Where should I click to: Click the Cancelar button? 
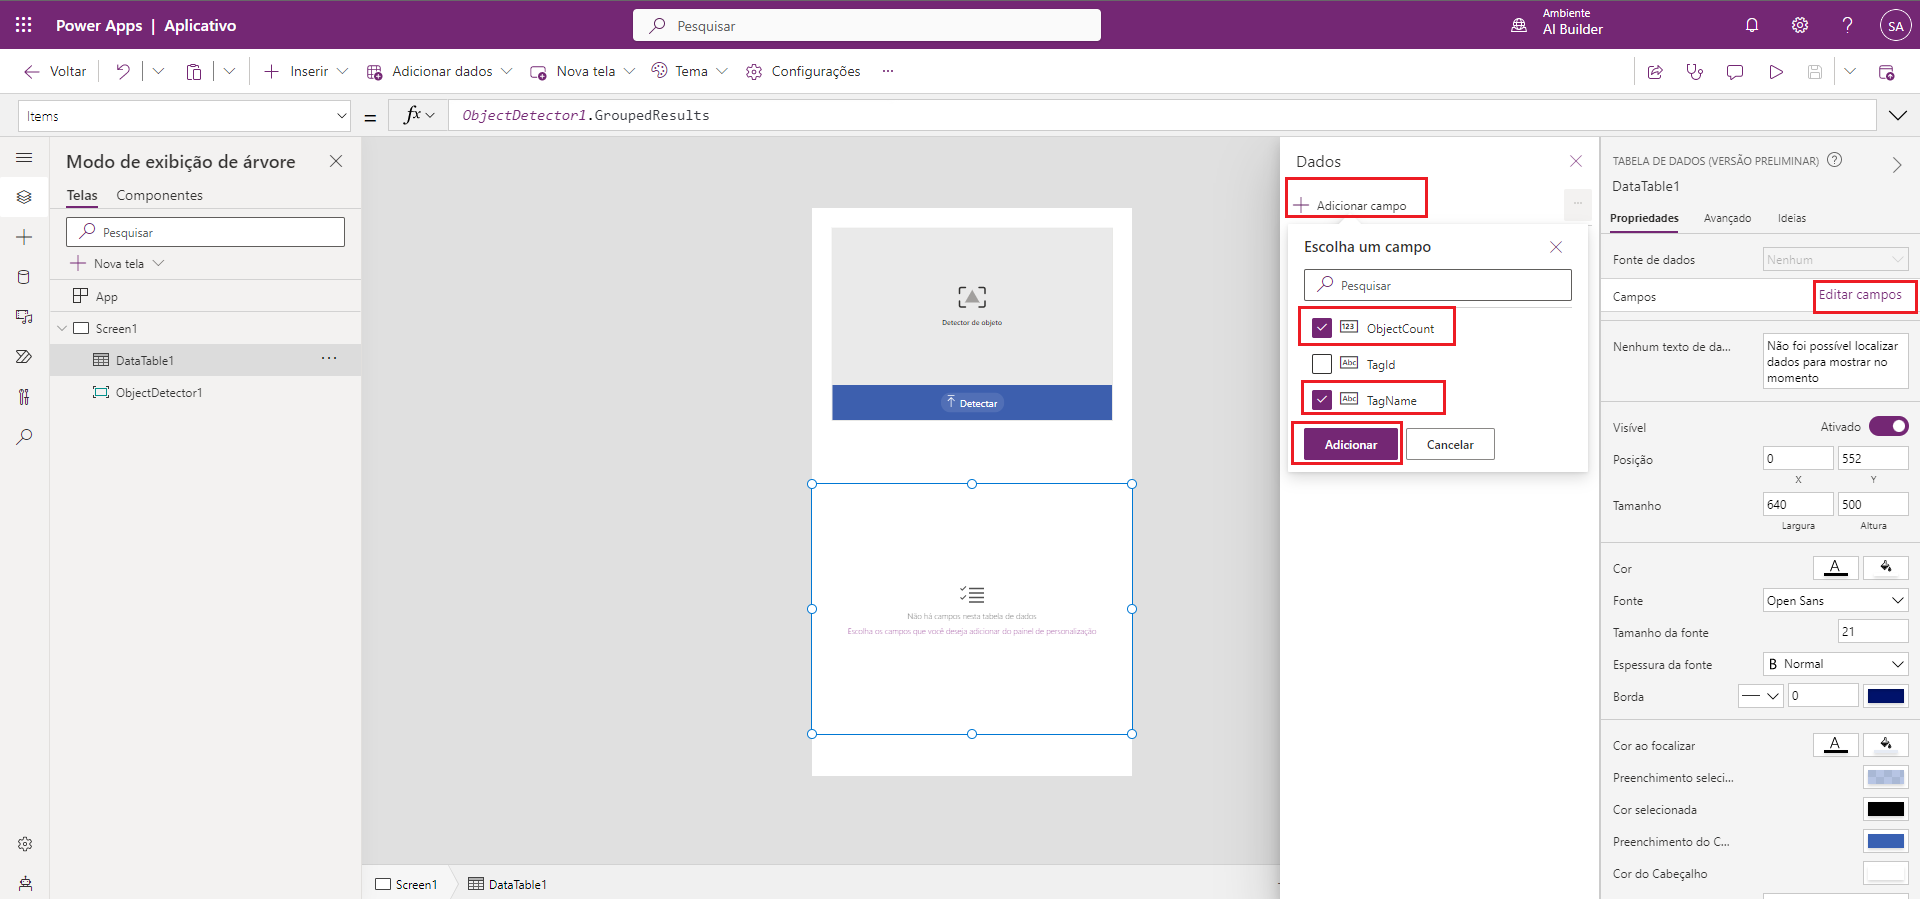(1450, 445)
